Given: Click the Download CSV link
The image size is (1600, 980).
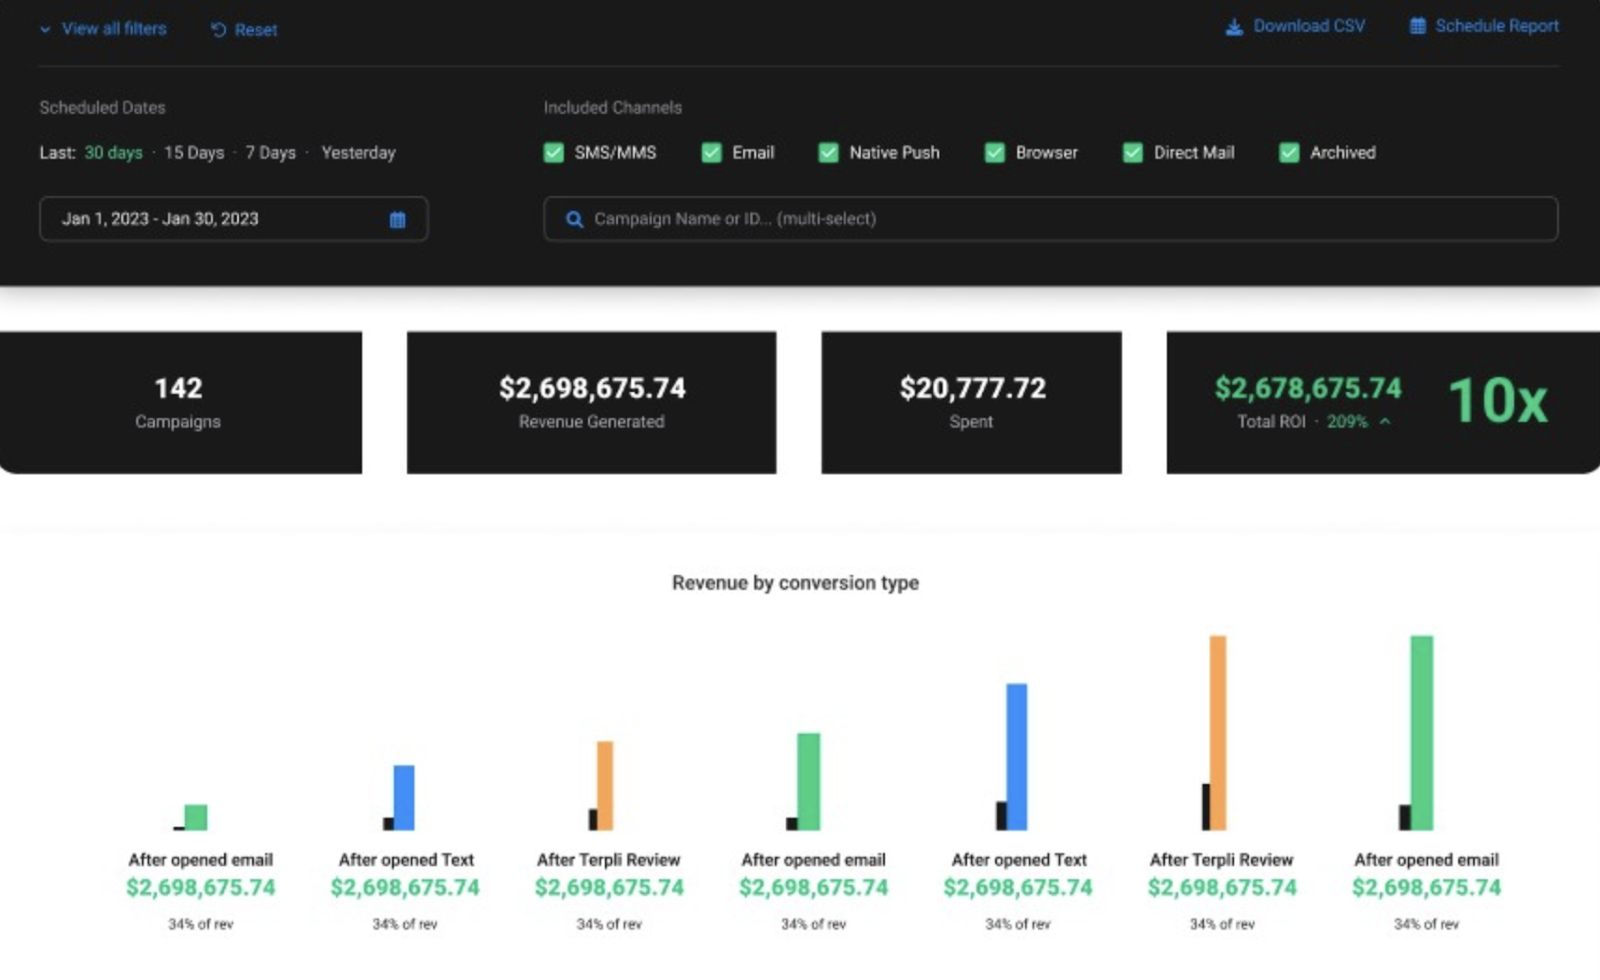Looking at the screenshot, I should click(1308, 26).
